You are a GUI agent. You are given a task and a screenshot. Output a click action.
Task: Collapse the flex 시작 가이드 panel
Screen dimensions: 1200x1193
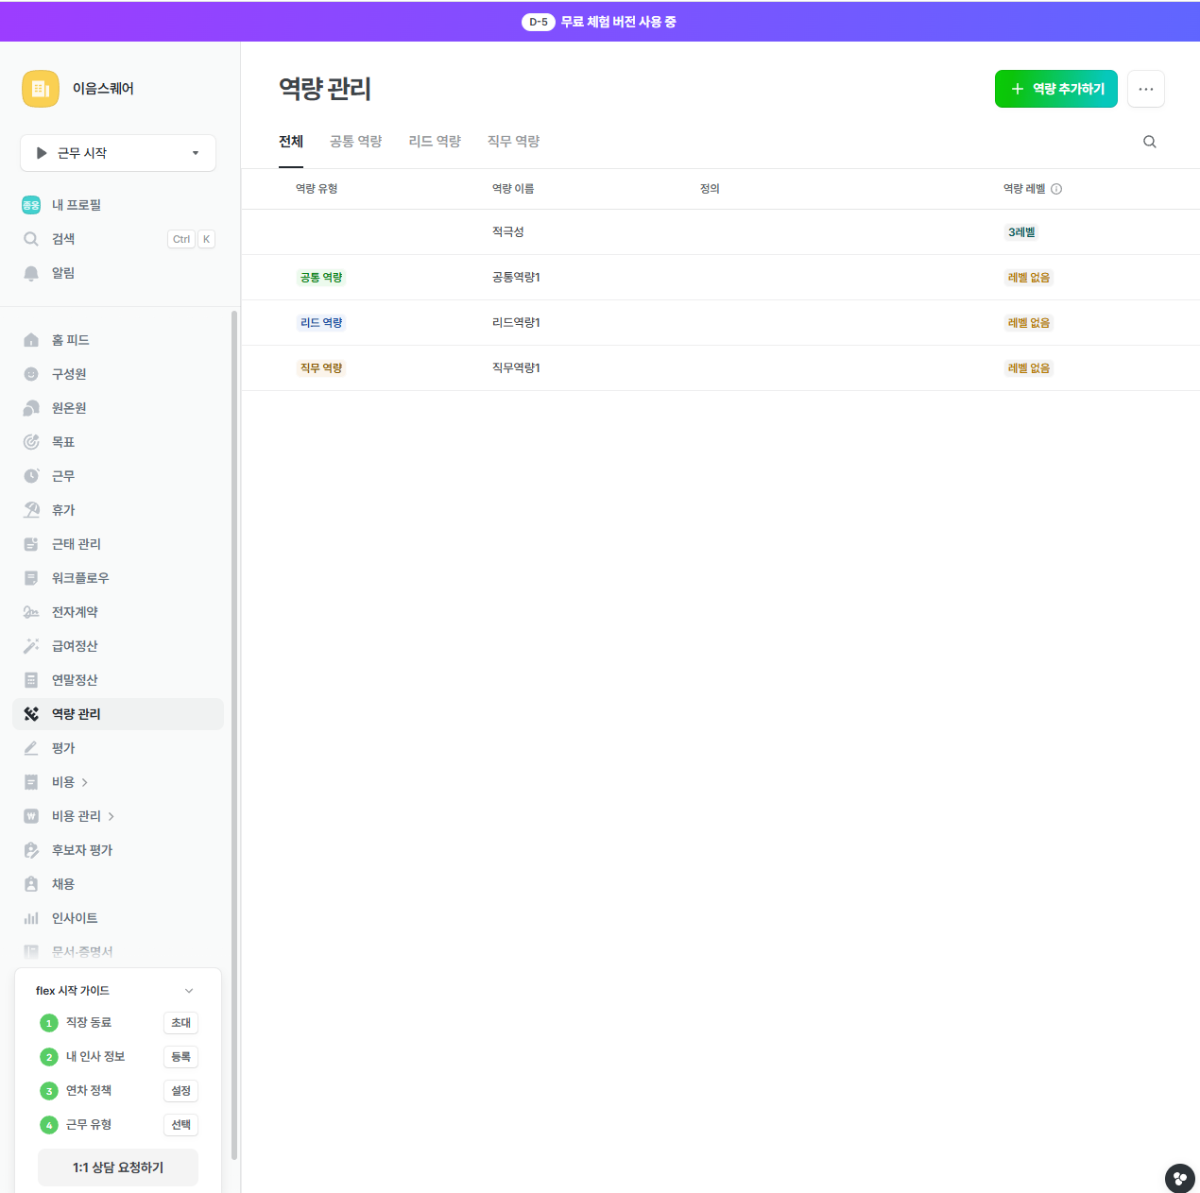pyautogui.click(x=189, y=991)
